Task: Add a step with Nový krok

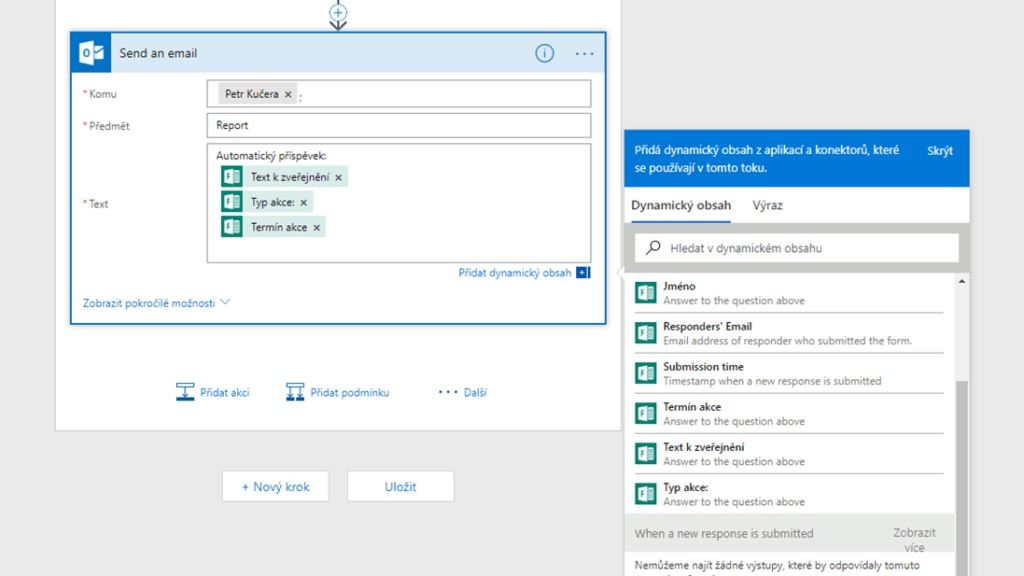Action: click(x=276, y=487)
